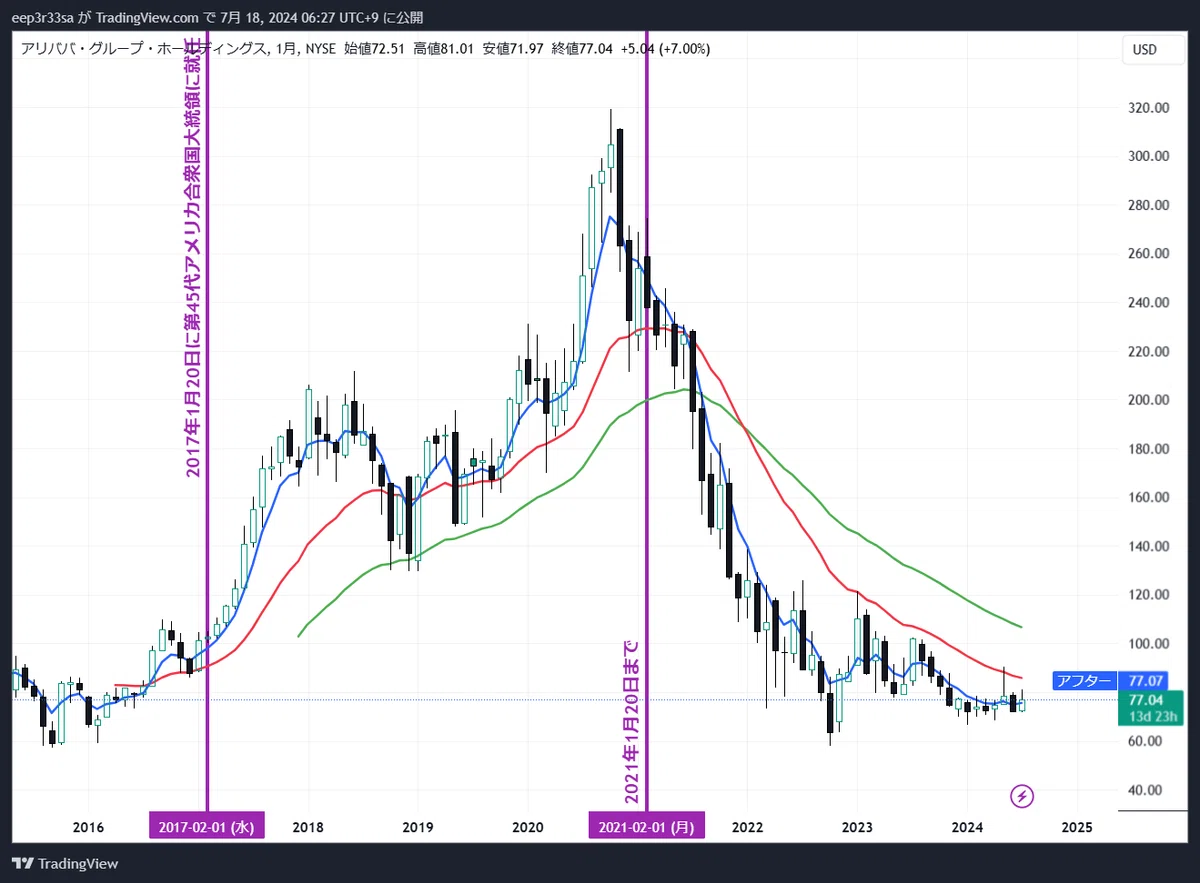Click the 2022 year label on time axis
Viewport: 1200px width, 883px height.
[747, 828]
